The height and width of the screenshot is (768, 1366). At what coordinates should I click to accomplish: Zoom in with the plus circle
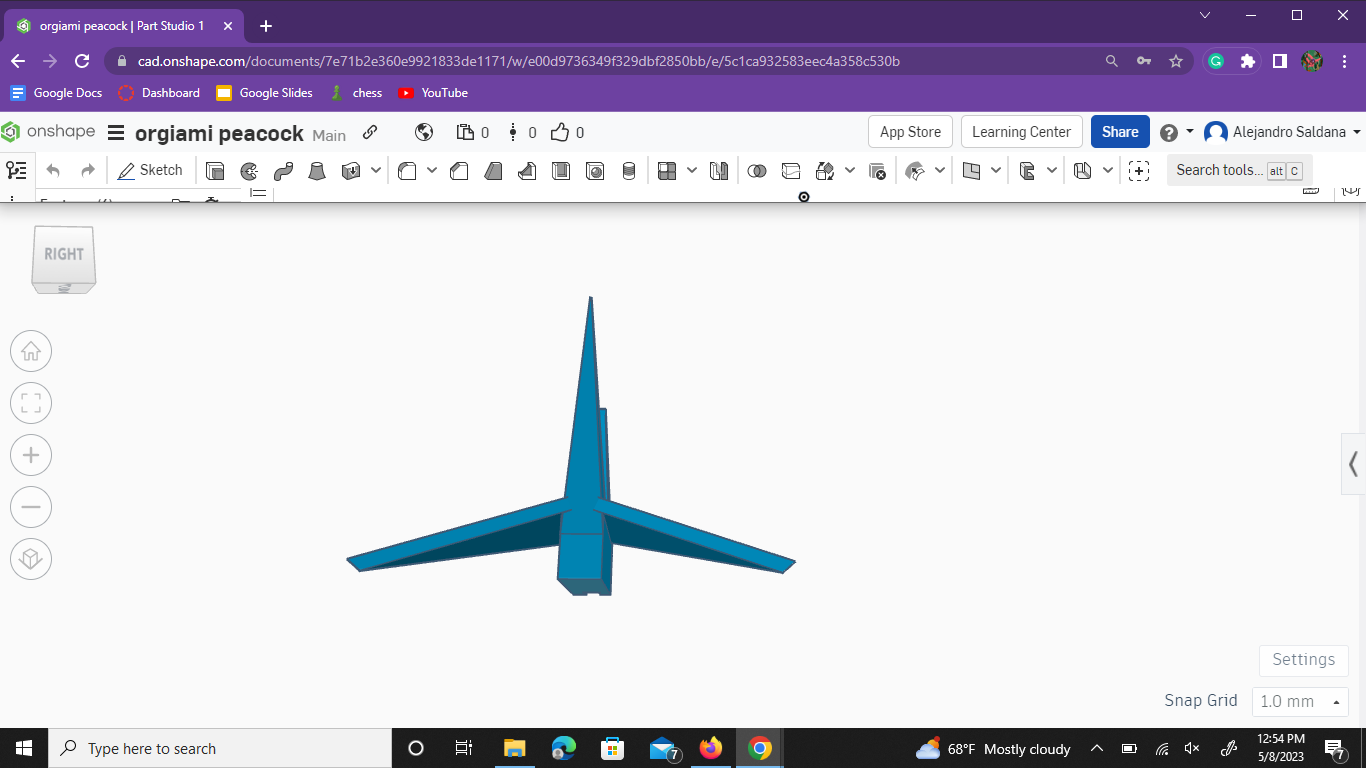31,455
